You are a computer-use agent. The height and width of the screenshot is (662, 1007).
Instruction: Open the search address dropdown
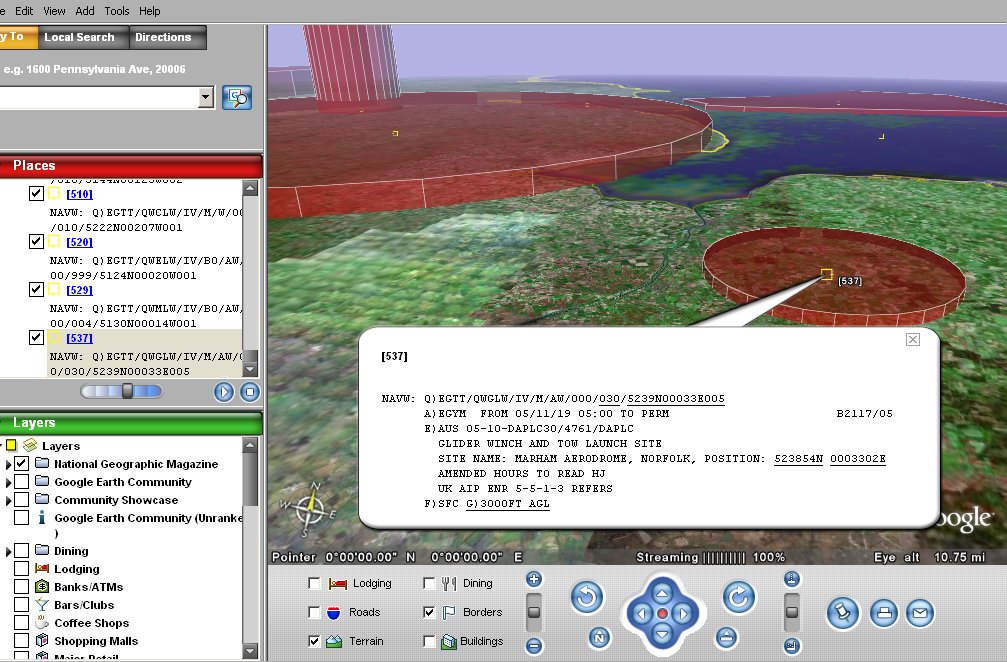[206, 97]
